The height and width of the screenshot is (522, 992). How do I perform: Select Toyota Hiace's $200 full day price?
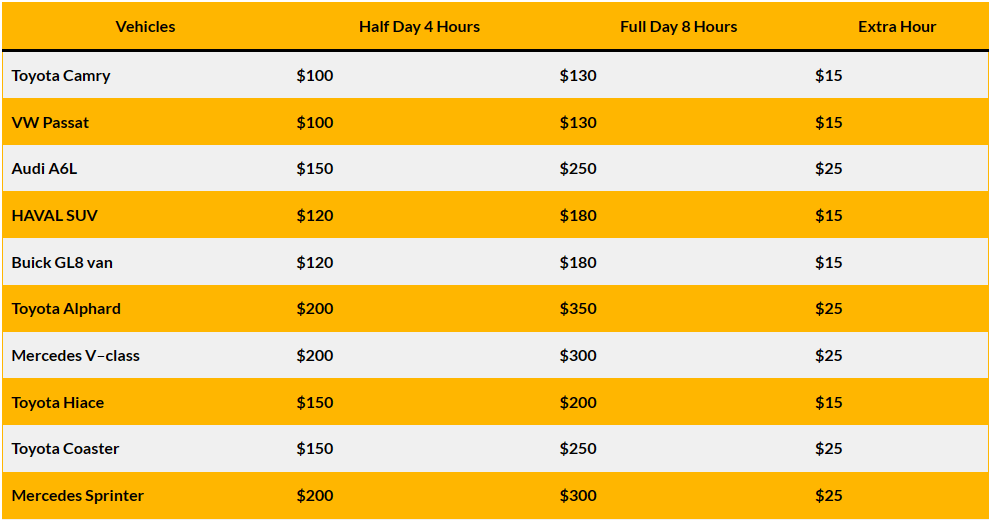coord(578,402)
